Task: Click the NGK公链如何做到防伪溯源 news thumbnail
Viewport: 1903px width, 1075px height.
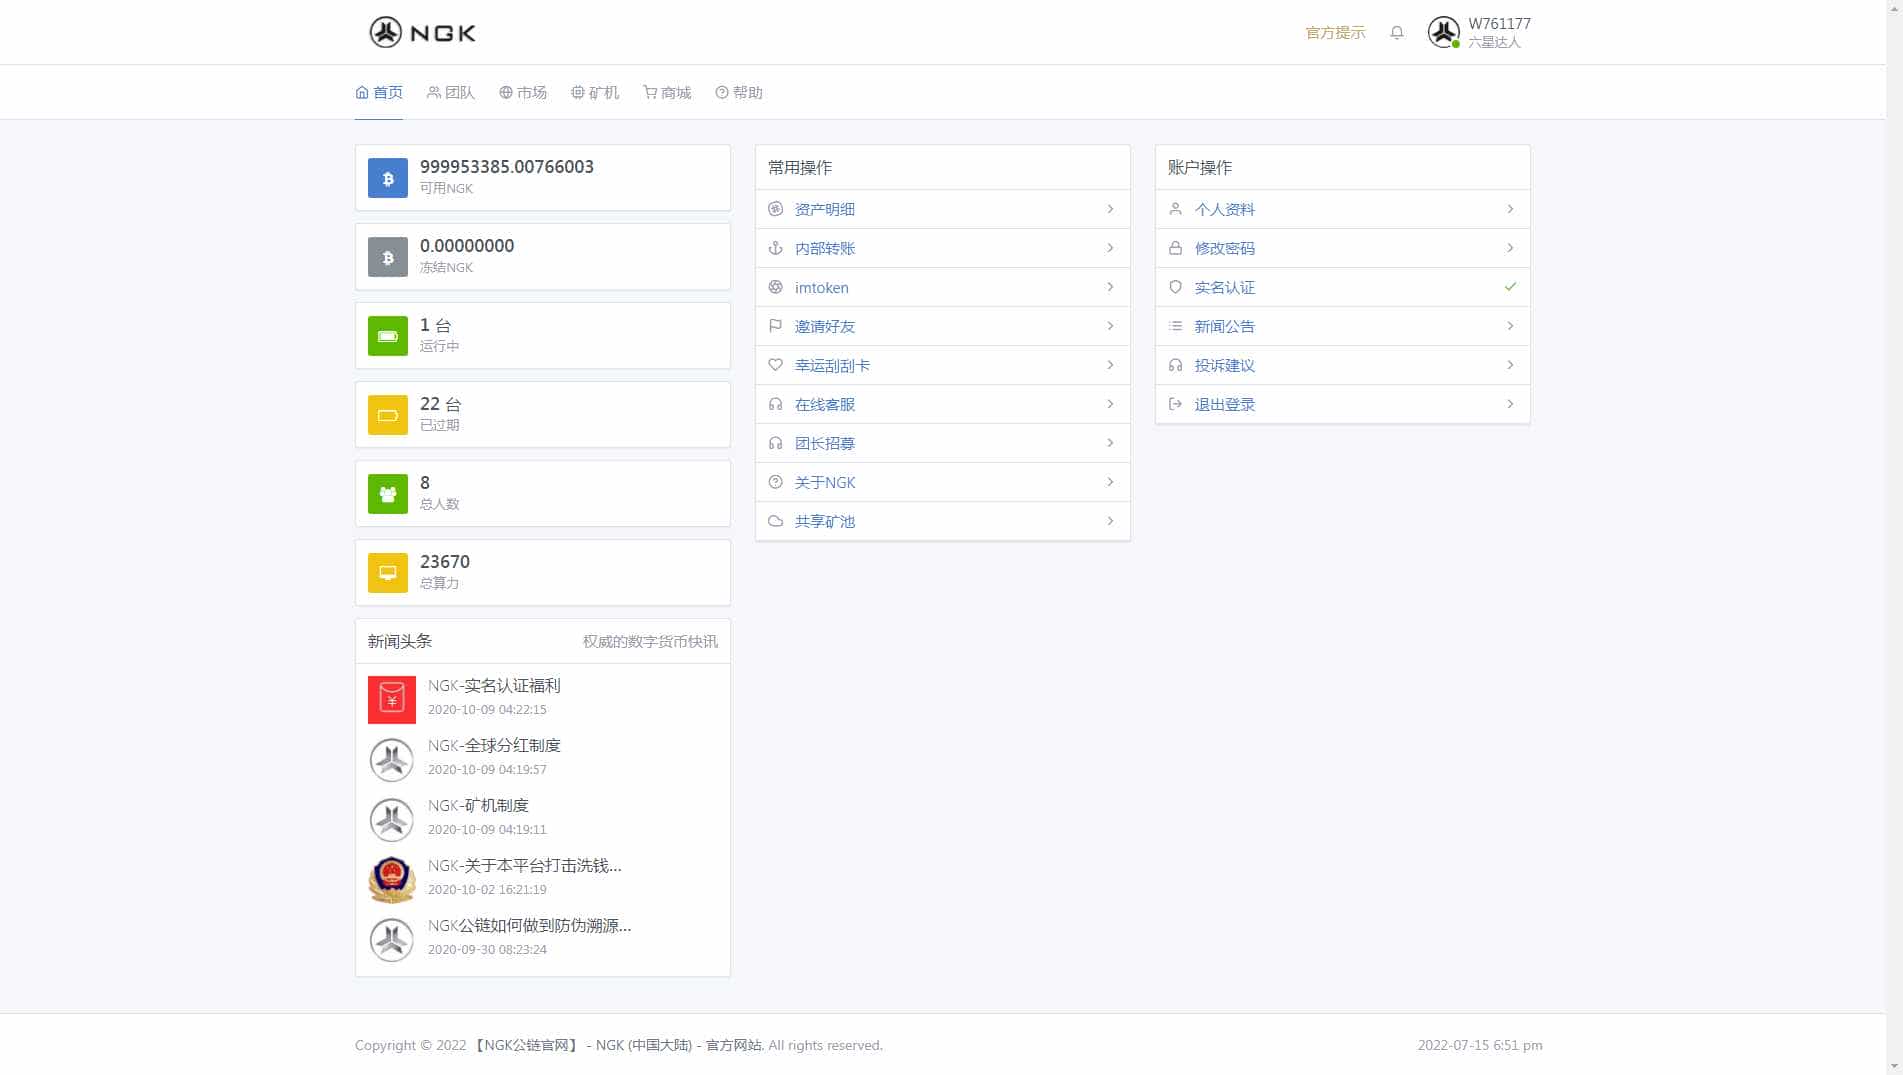Action: (392, 940)
